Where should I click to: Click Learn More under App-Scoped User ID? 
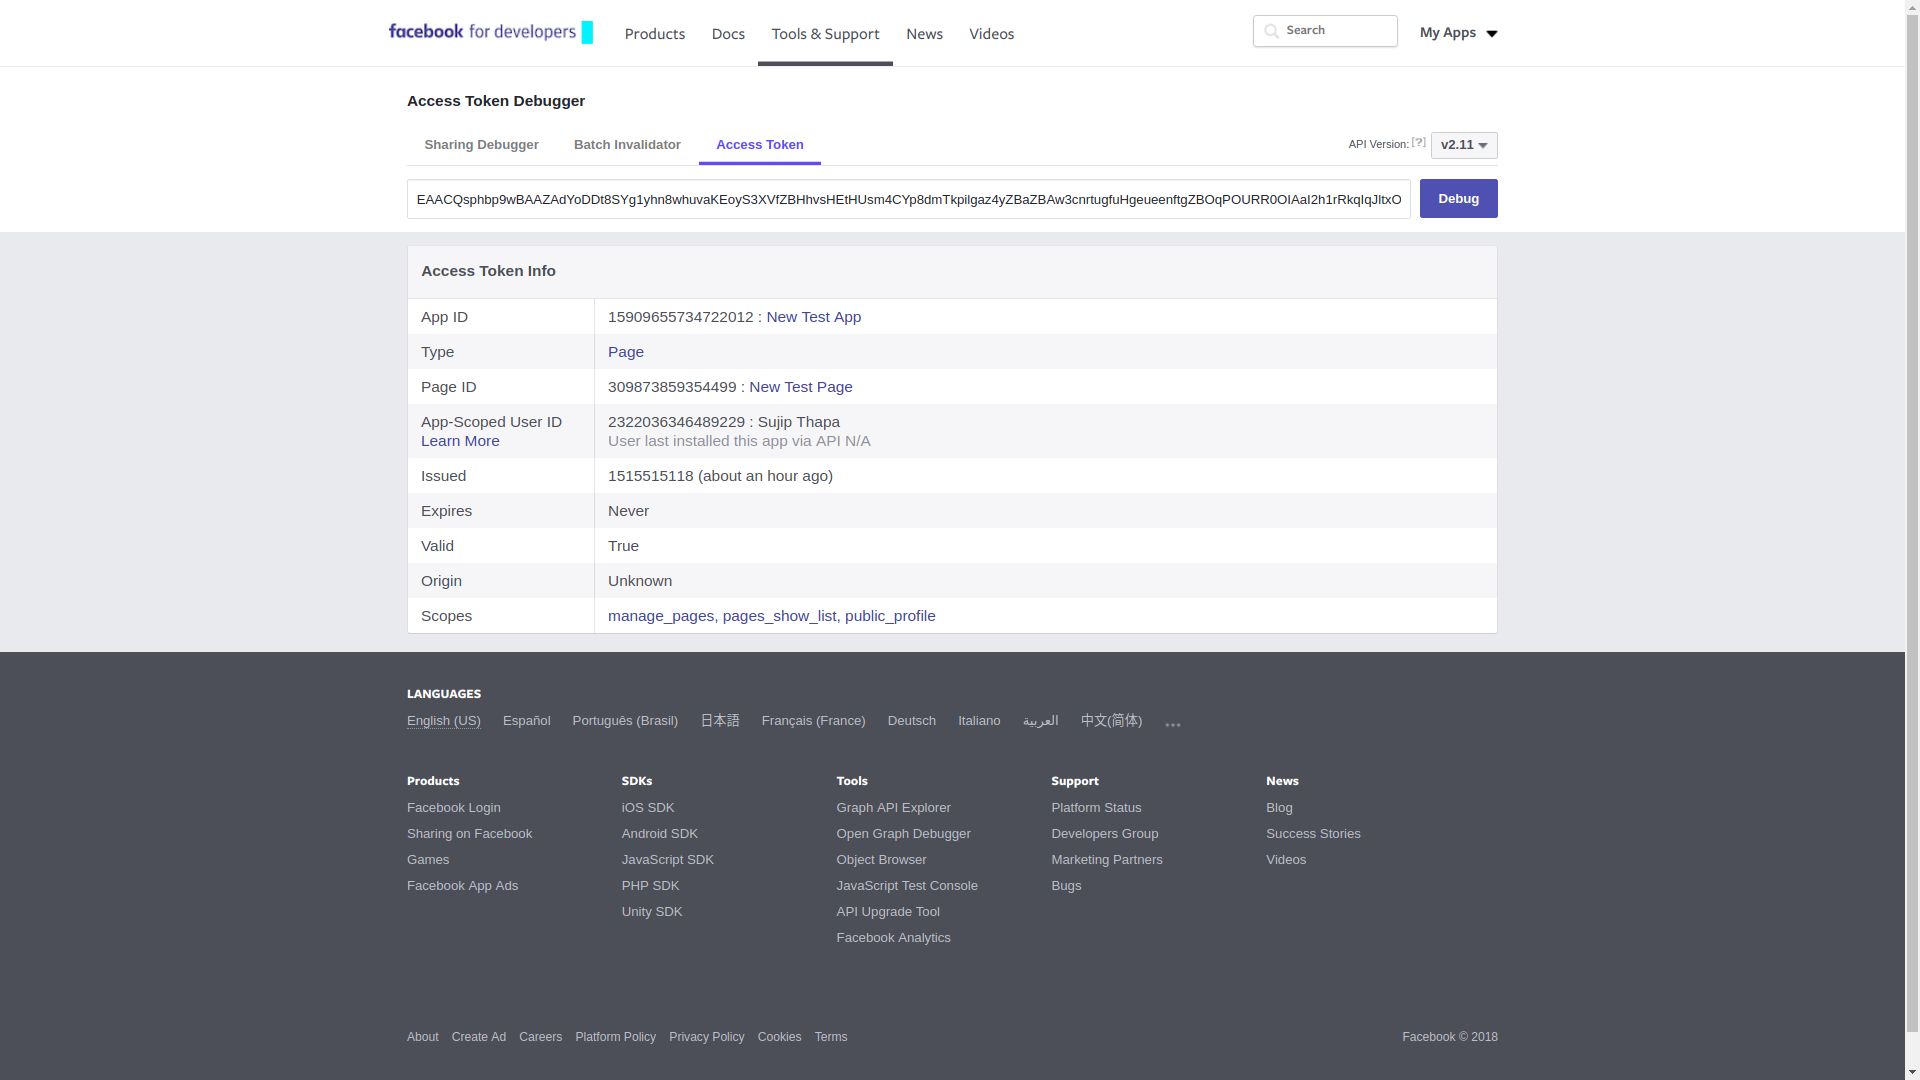pos(460,441)
